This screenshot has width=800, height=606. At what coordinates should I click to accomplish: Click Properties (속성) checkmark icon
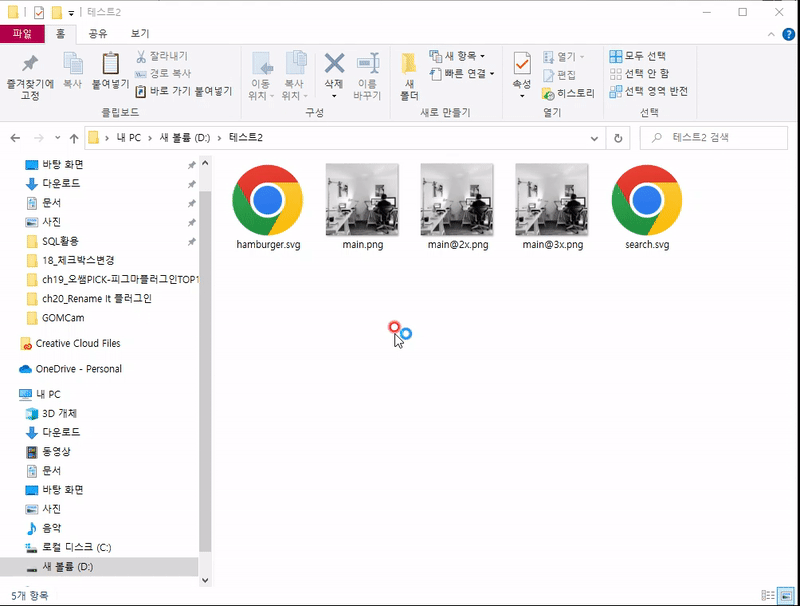click(522, 64)
